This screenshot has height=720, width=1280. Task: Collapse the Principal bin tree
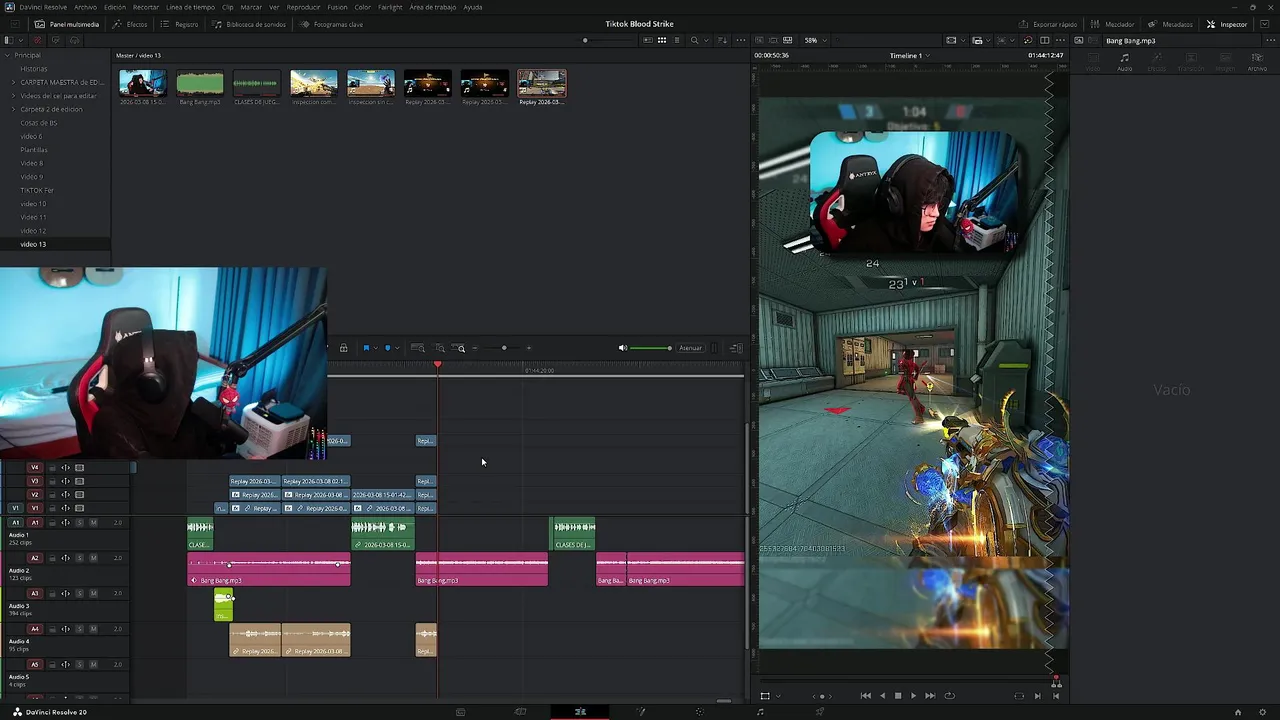(x=8, y=55)
